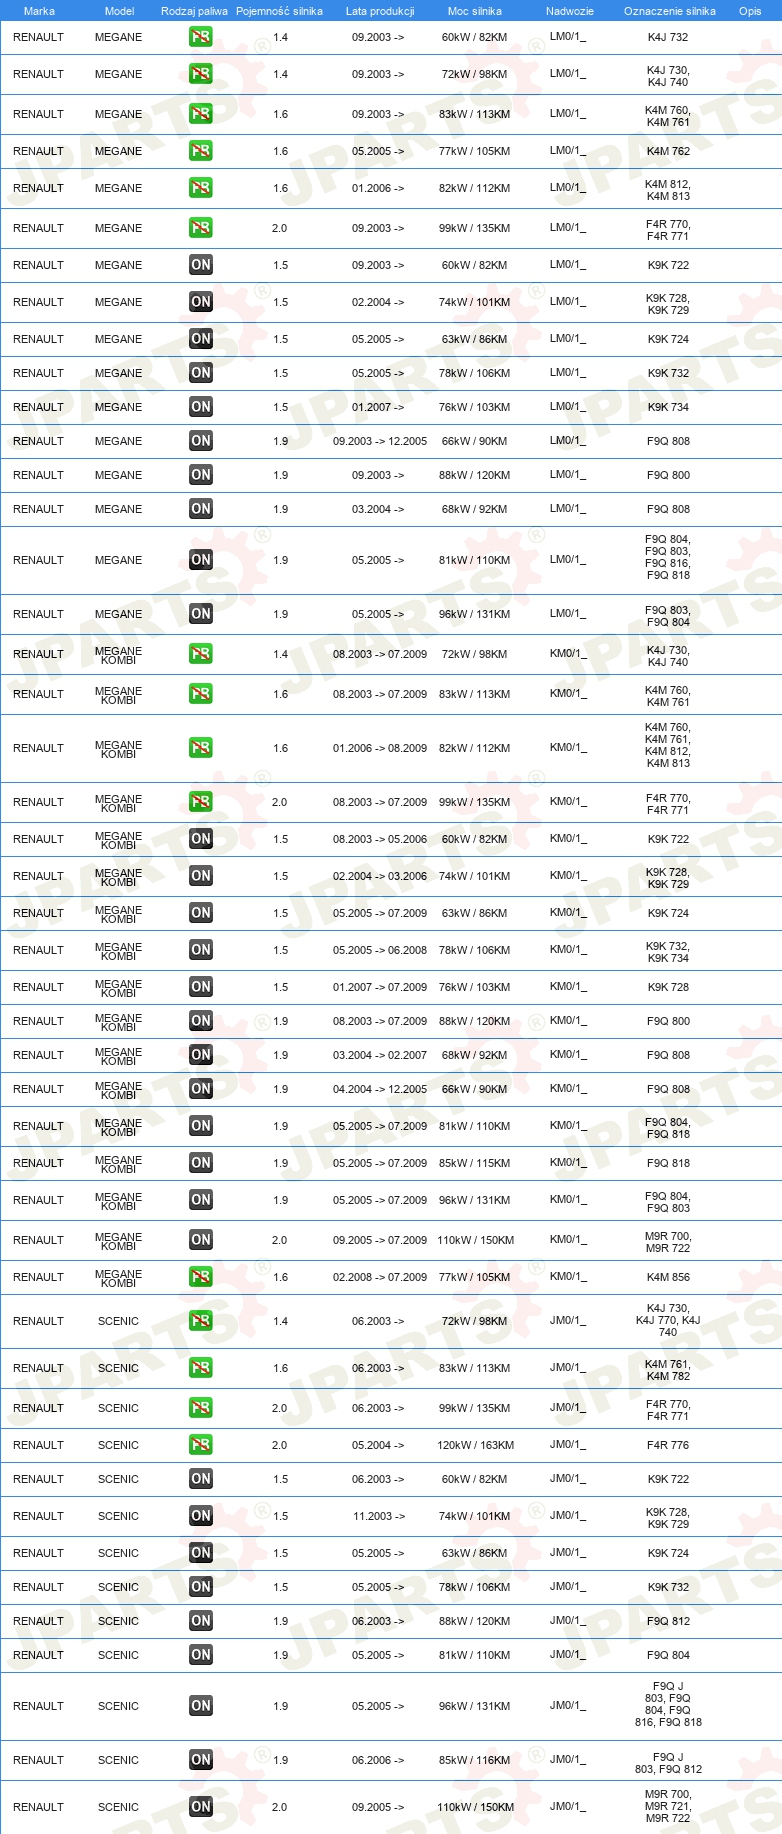Click diesel icon in row listing F9Q 816
Viewport: 782px width, 1834px height.
(201, 560)
